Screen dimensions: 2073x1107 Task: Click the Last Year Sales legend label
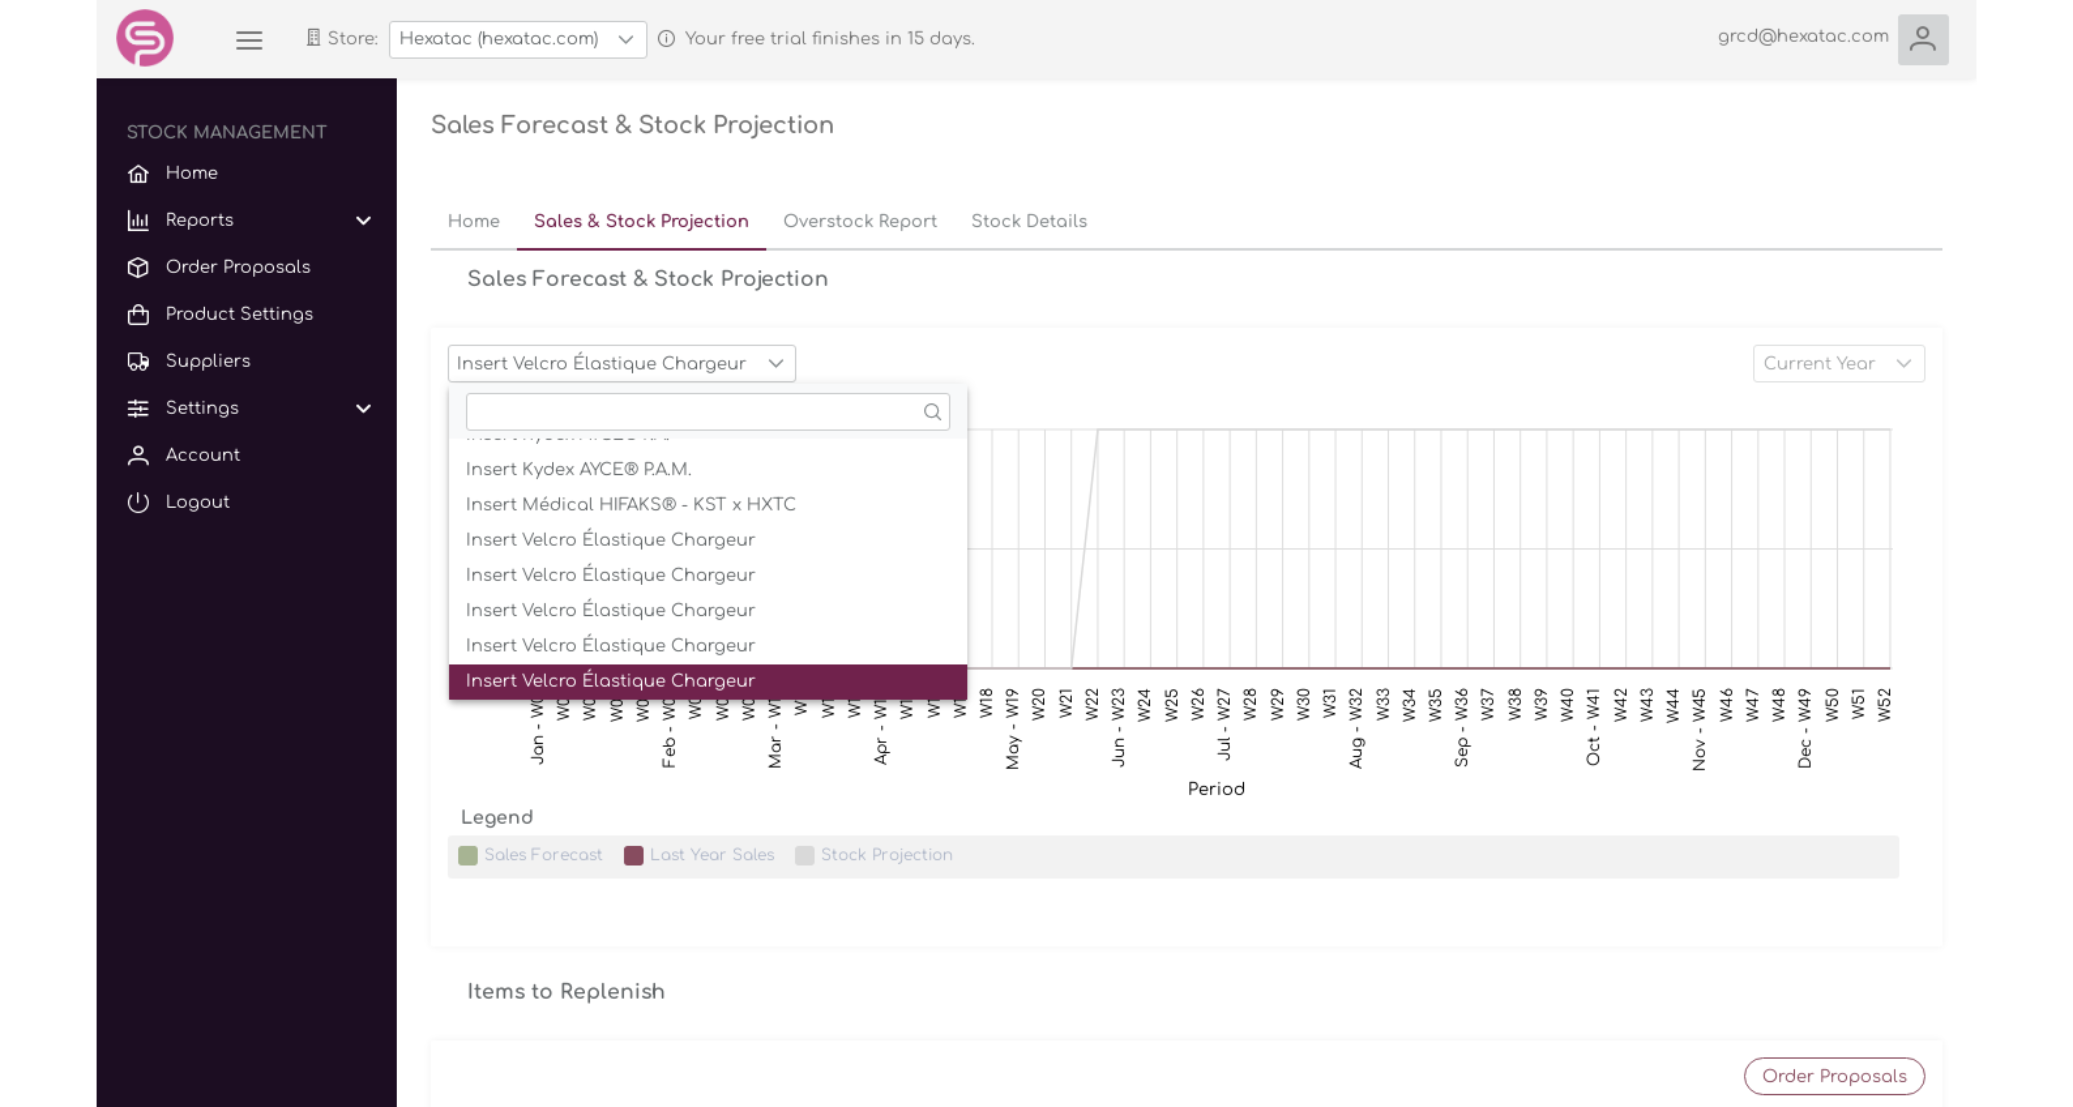coord(712,855)
